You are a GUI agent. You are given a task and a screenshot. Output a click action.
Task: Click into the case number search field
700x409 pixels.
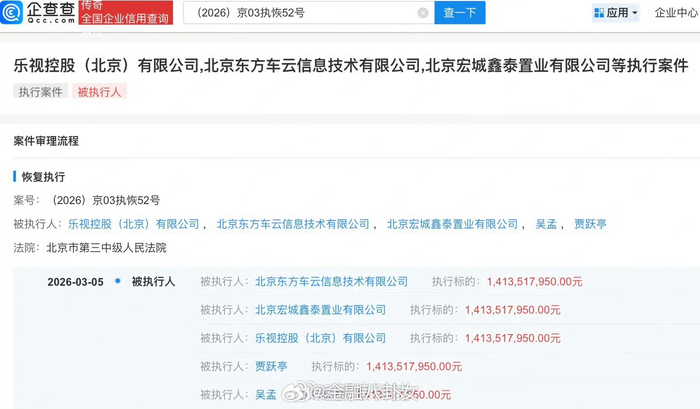[x=300, y=13]
